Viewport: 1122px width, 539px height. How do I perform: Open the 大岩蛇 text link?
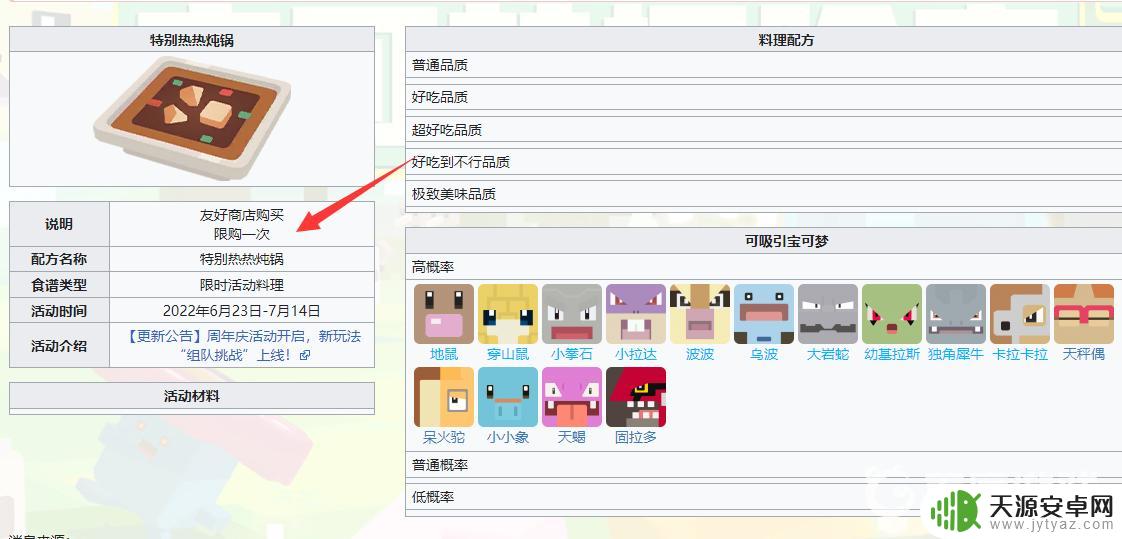(x=828, y=354)
